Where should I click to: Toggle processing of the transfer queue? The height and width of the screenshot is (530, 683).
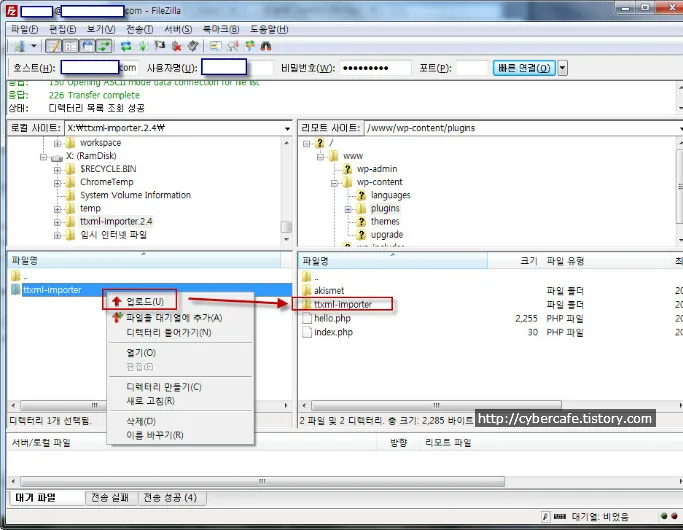(143, 46)
